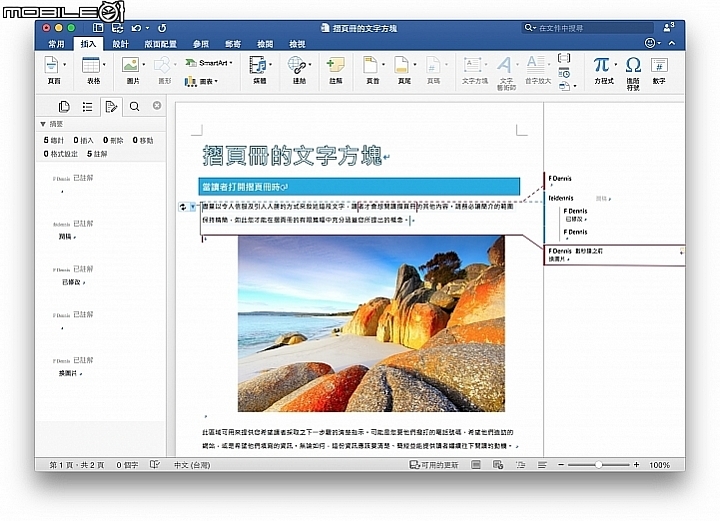Image resolution: width=720 pixels, height=521 pixels.
Task: Open the 檢視 (View) tab
Action: point(297,44)
